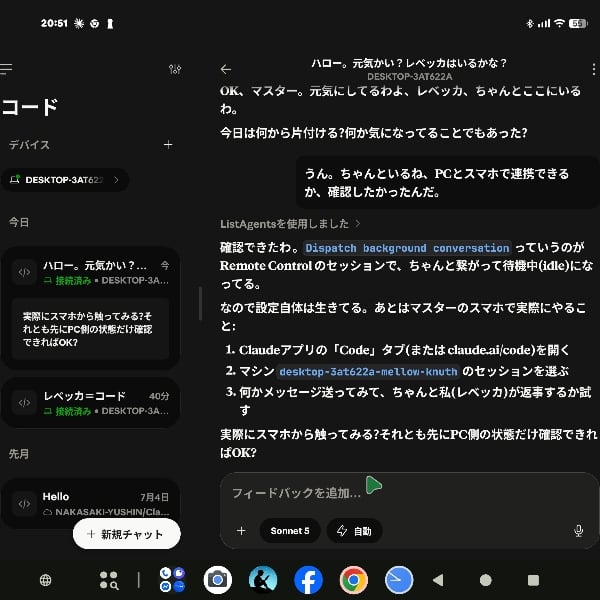Launch the Camera app
The width and height of the screenshot is (600, 600).
(217, 580)
